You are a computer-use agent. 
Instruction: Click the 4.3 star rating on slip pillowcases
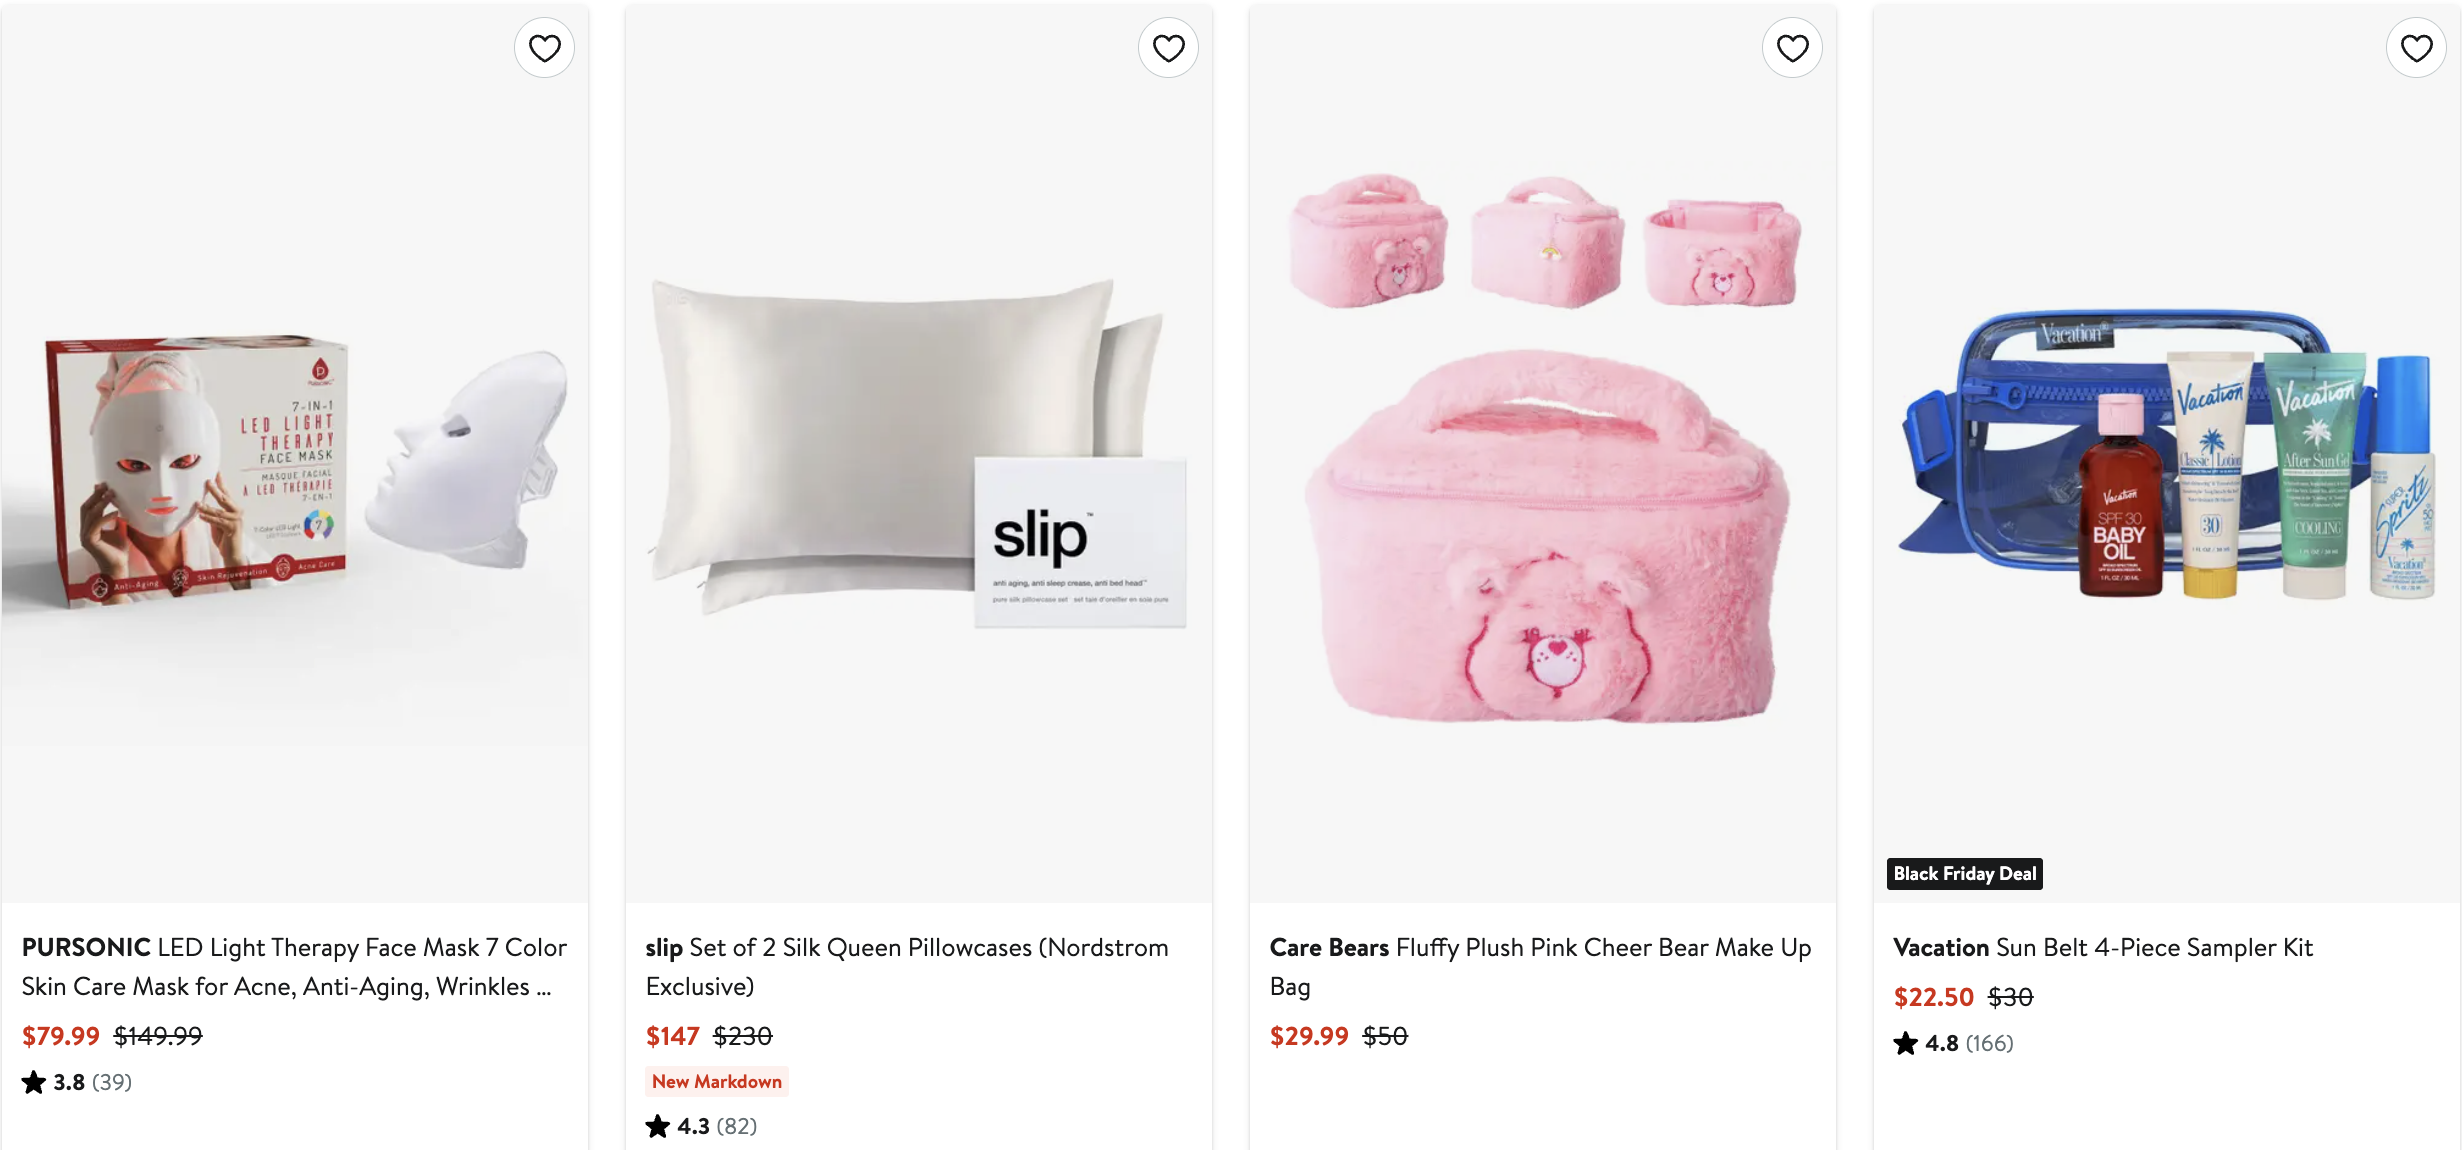coord(692,1126)
